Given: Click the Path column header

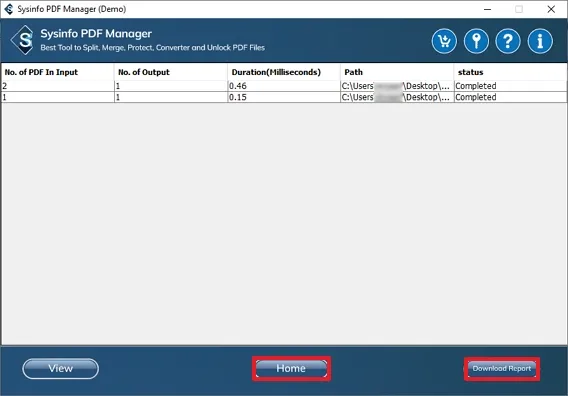Looking at the screenshot, I should [397, 72].
